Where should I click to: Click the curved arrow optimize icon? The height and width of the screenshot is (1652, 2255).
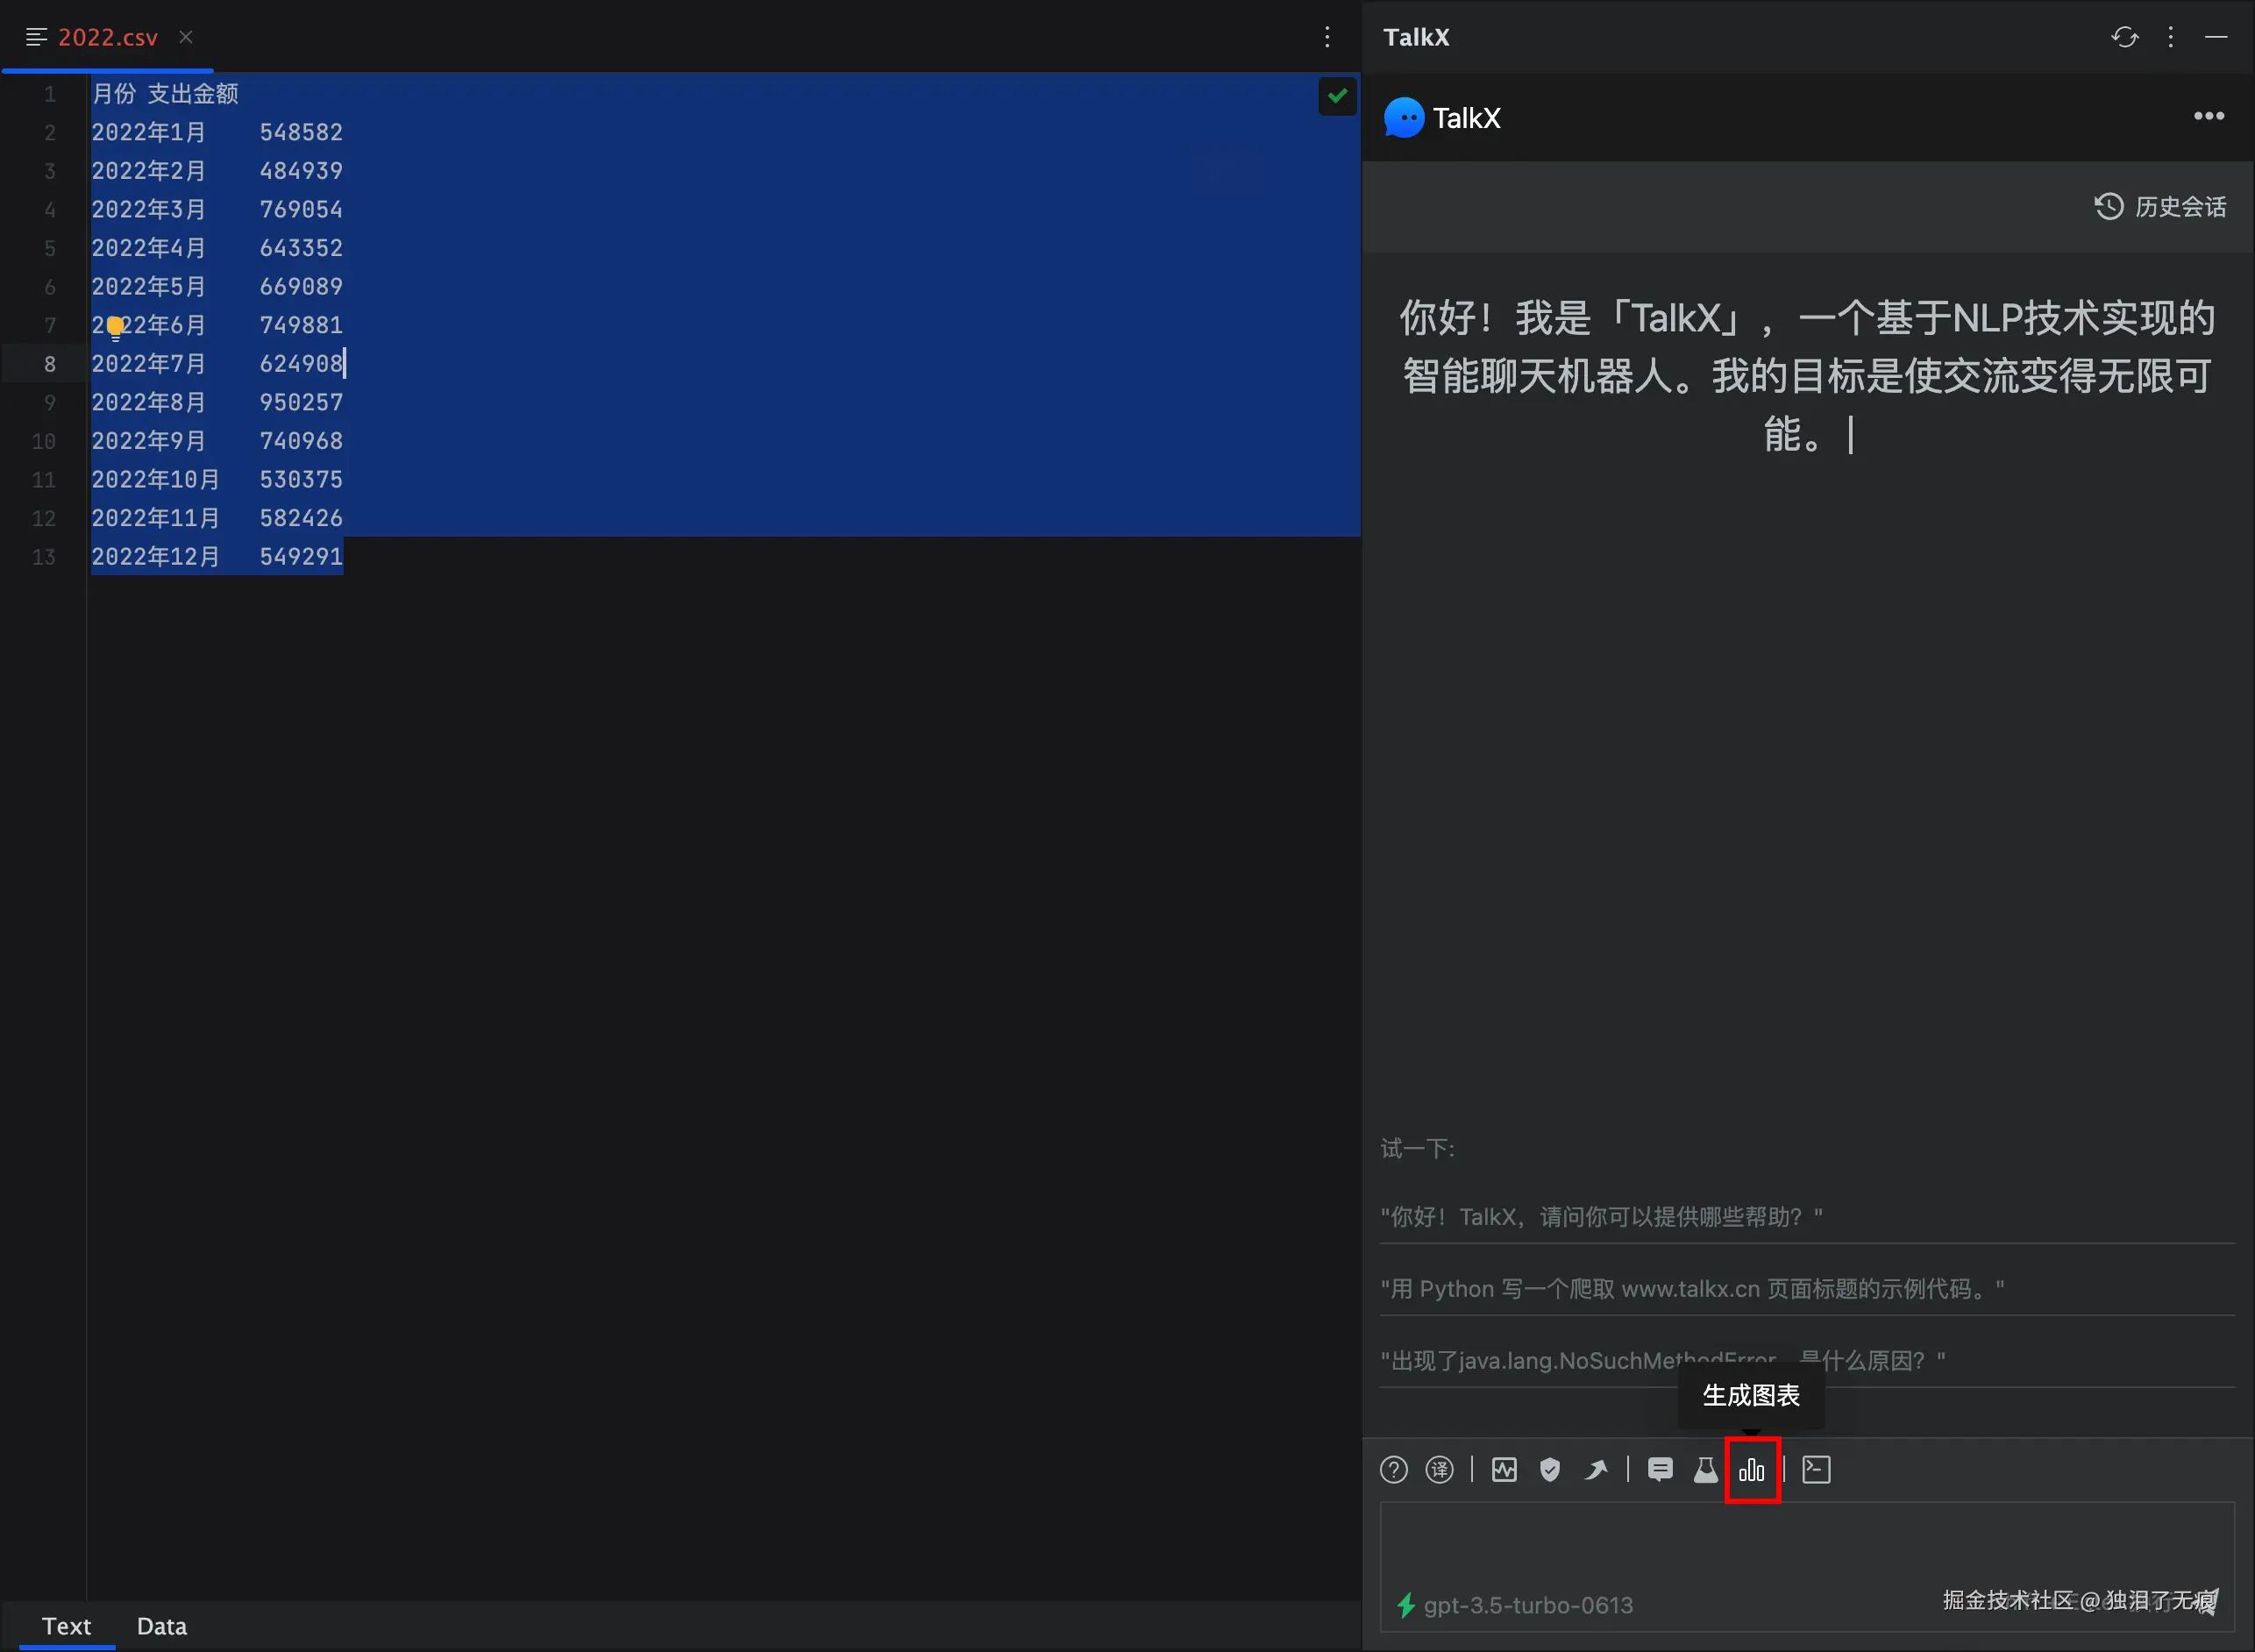(1596, 1469)
